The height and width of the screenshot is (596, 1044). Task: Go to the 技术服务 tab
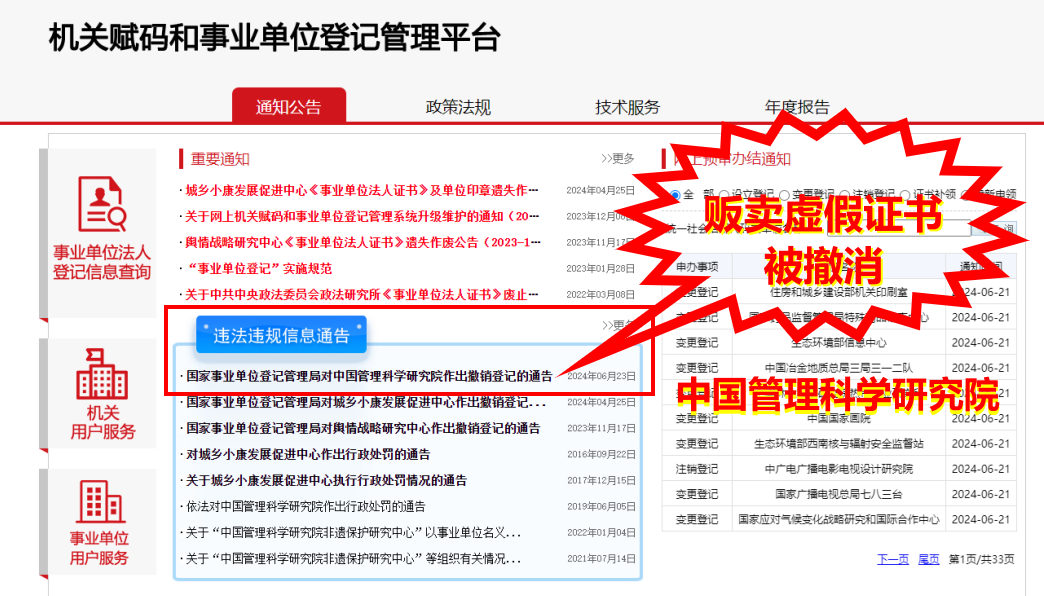(627, 107)
